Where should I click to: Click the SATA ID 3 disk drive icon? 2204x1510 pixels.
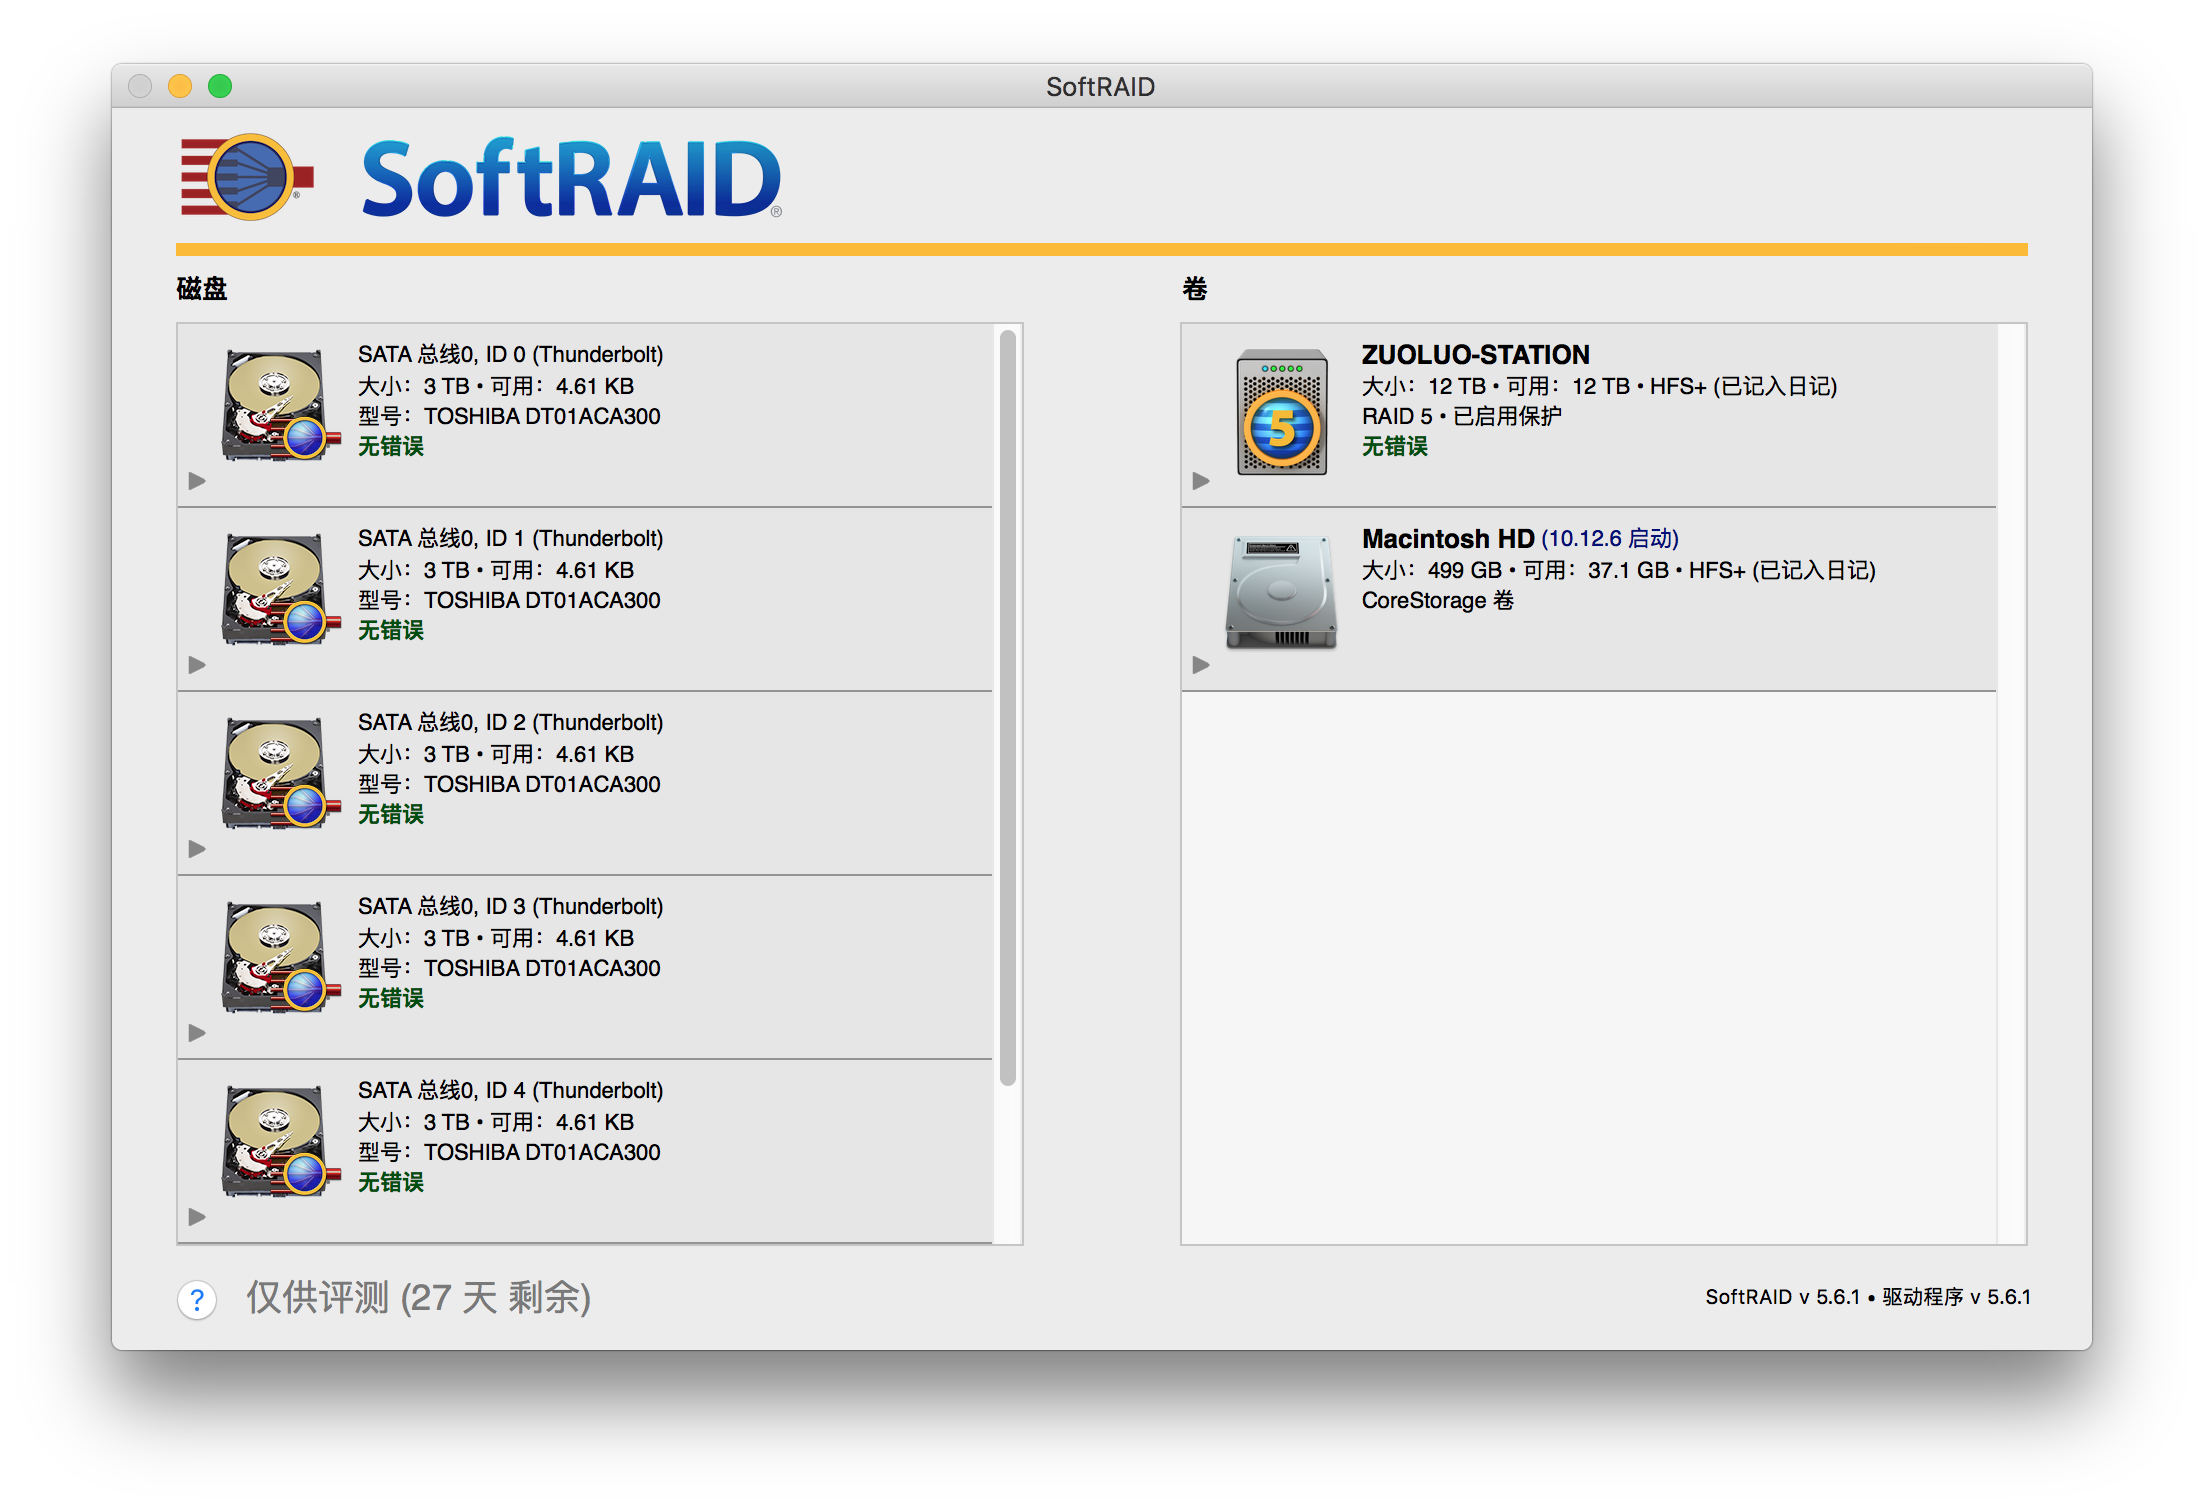click(x=277, y=957)
